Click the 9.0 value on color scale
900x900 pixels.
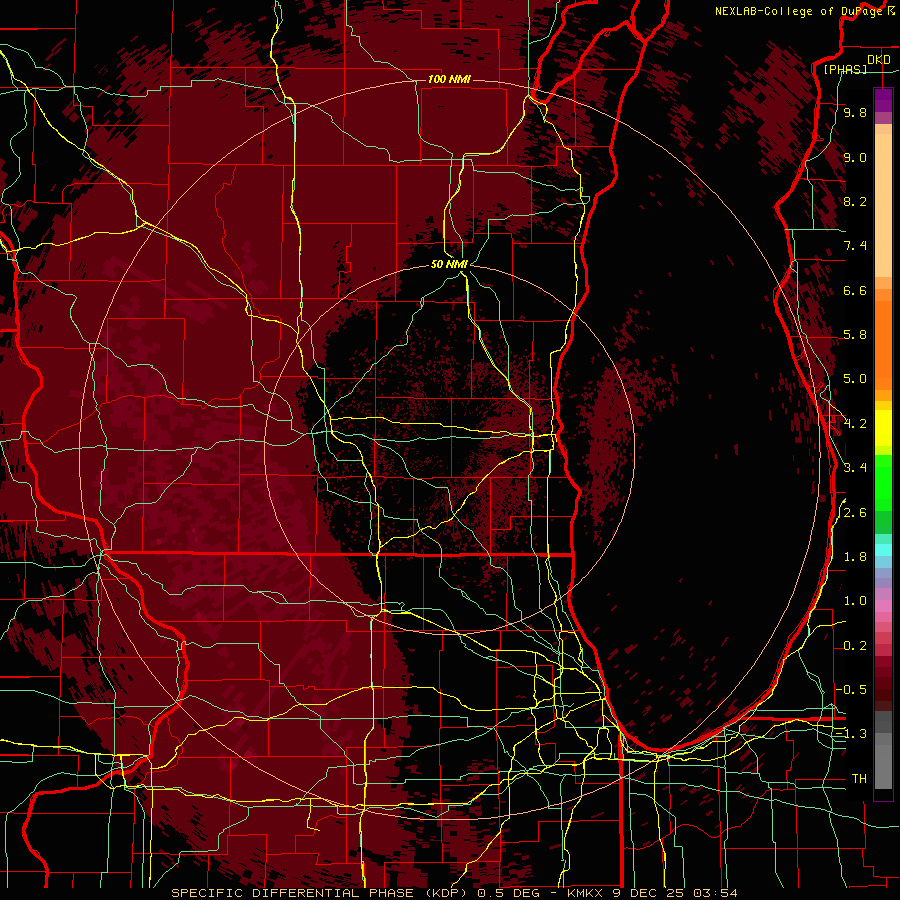tap(855, 158)
